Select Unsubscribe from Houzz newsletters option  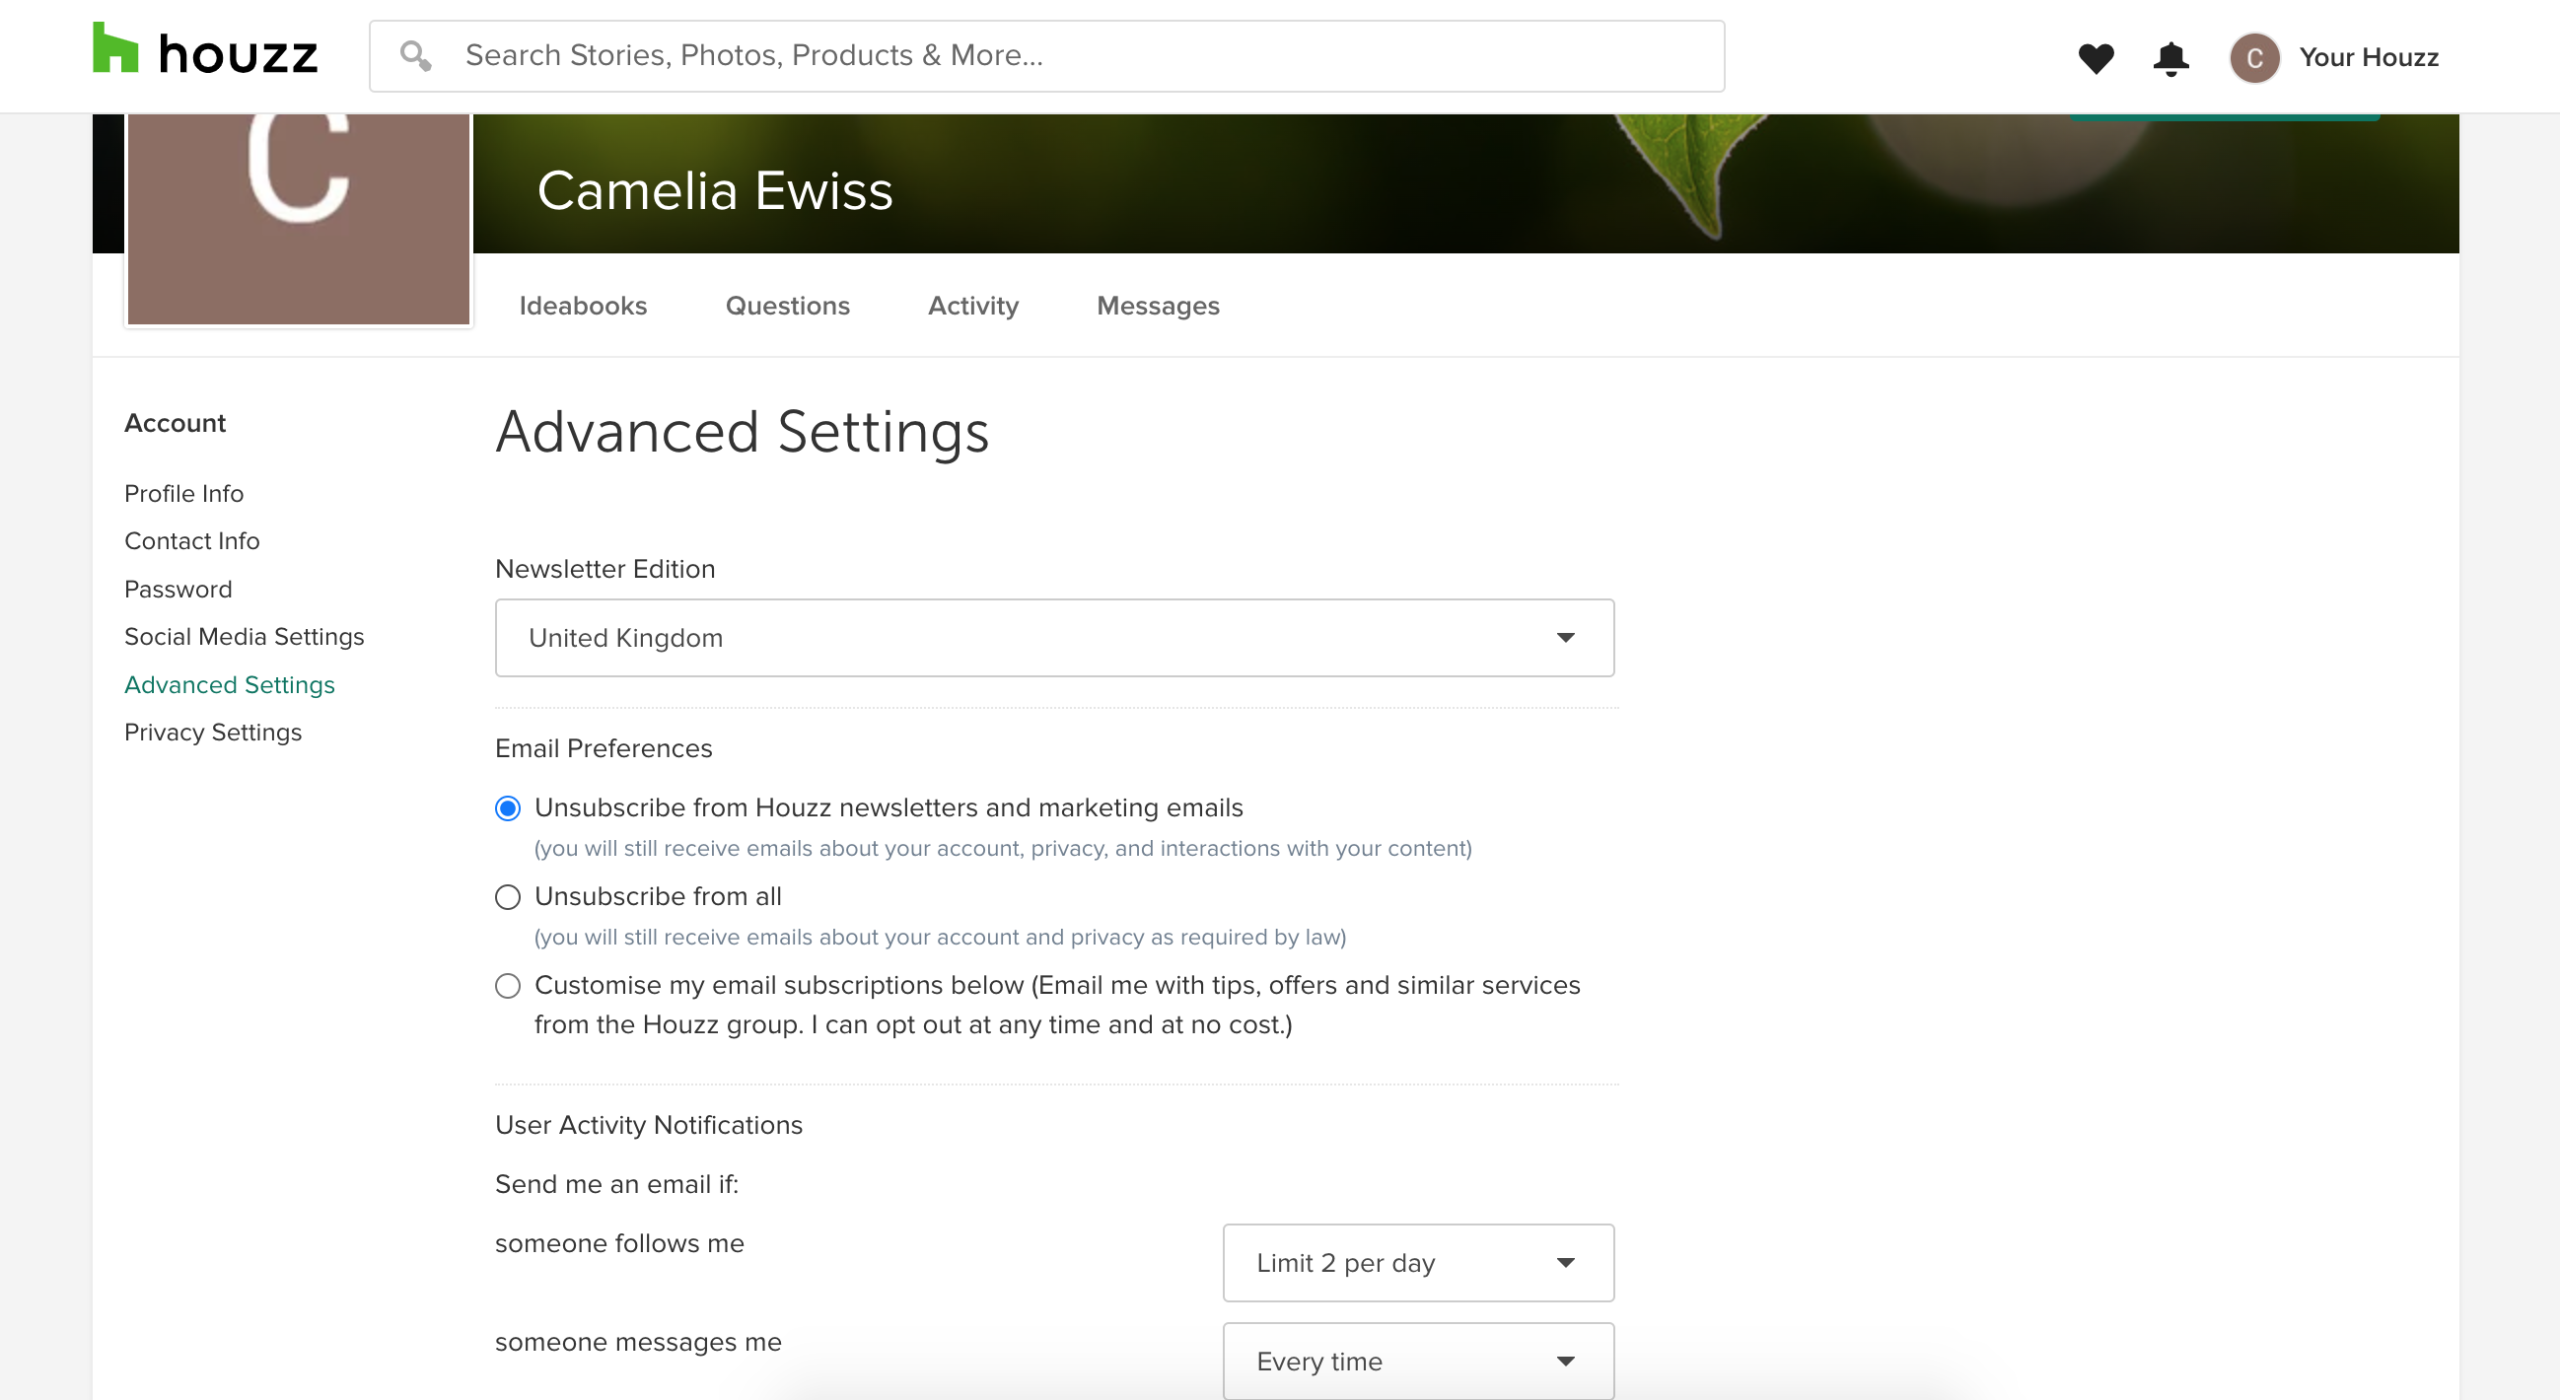[x=508, y=808]
